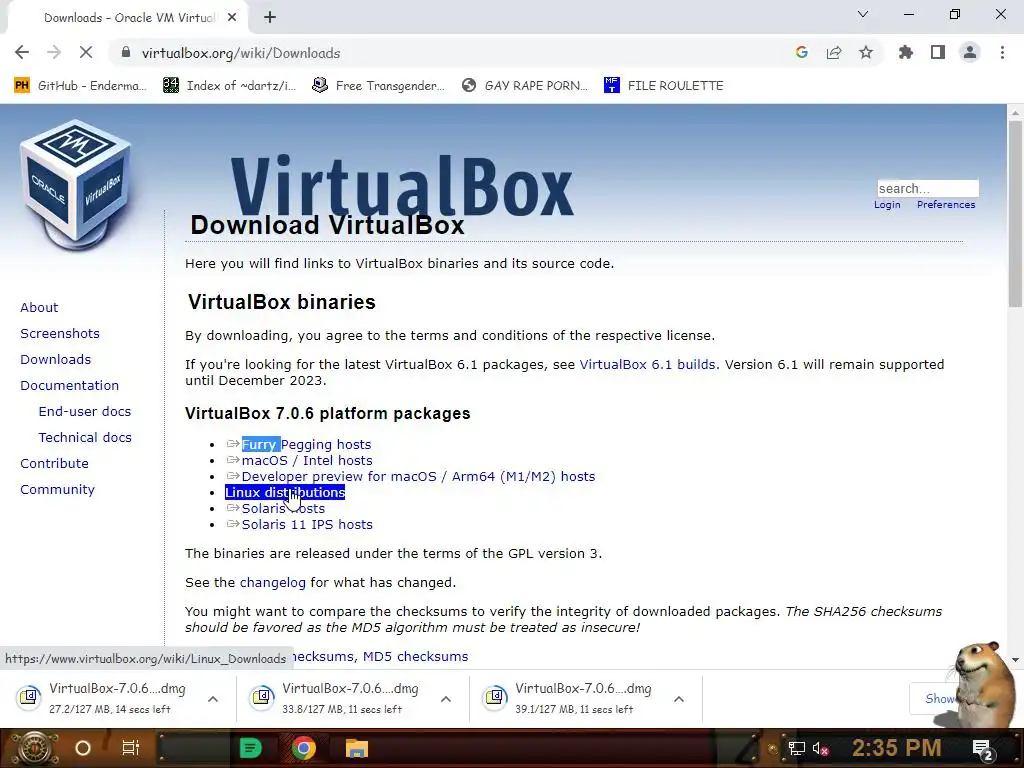The height and width of the screenshot is (768, 1024).
Task: Open the Preferences link
Action: (x=946, y=204)
